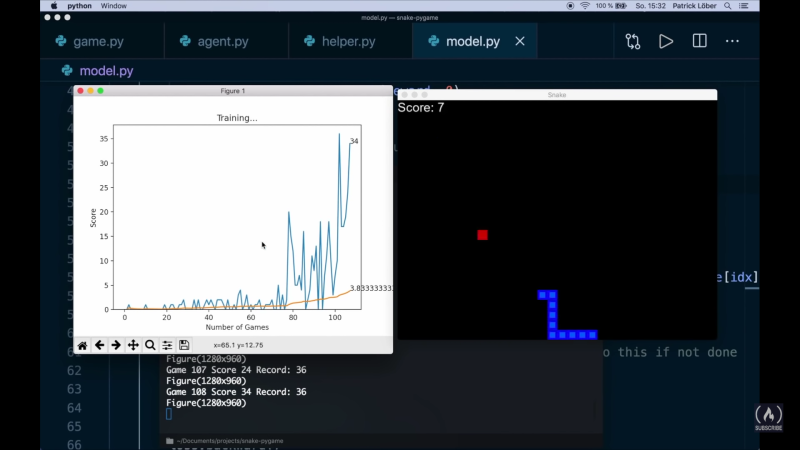Run the Python file with play icon

(666, 41)
